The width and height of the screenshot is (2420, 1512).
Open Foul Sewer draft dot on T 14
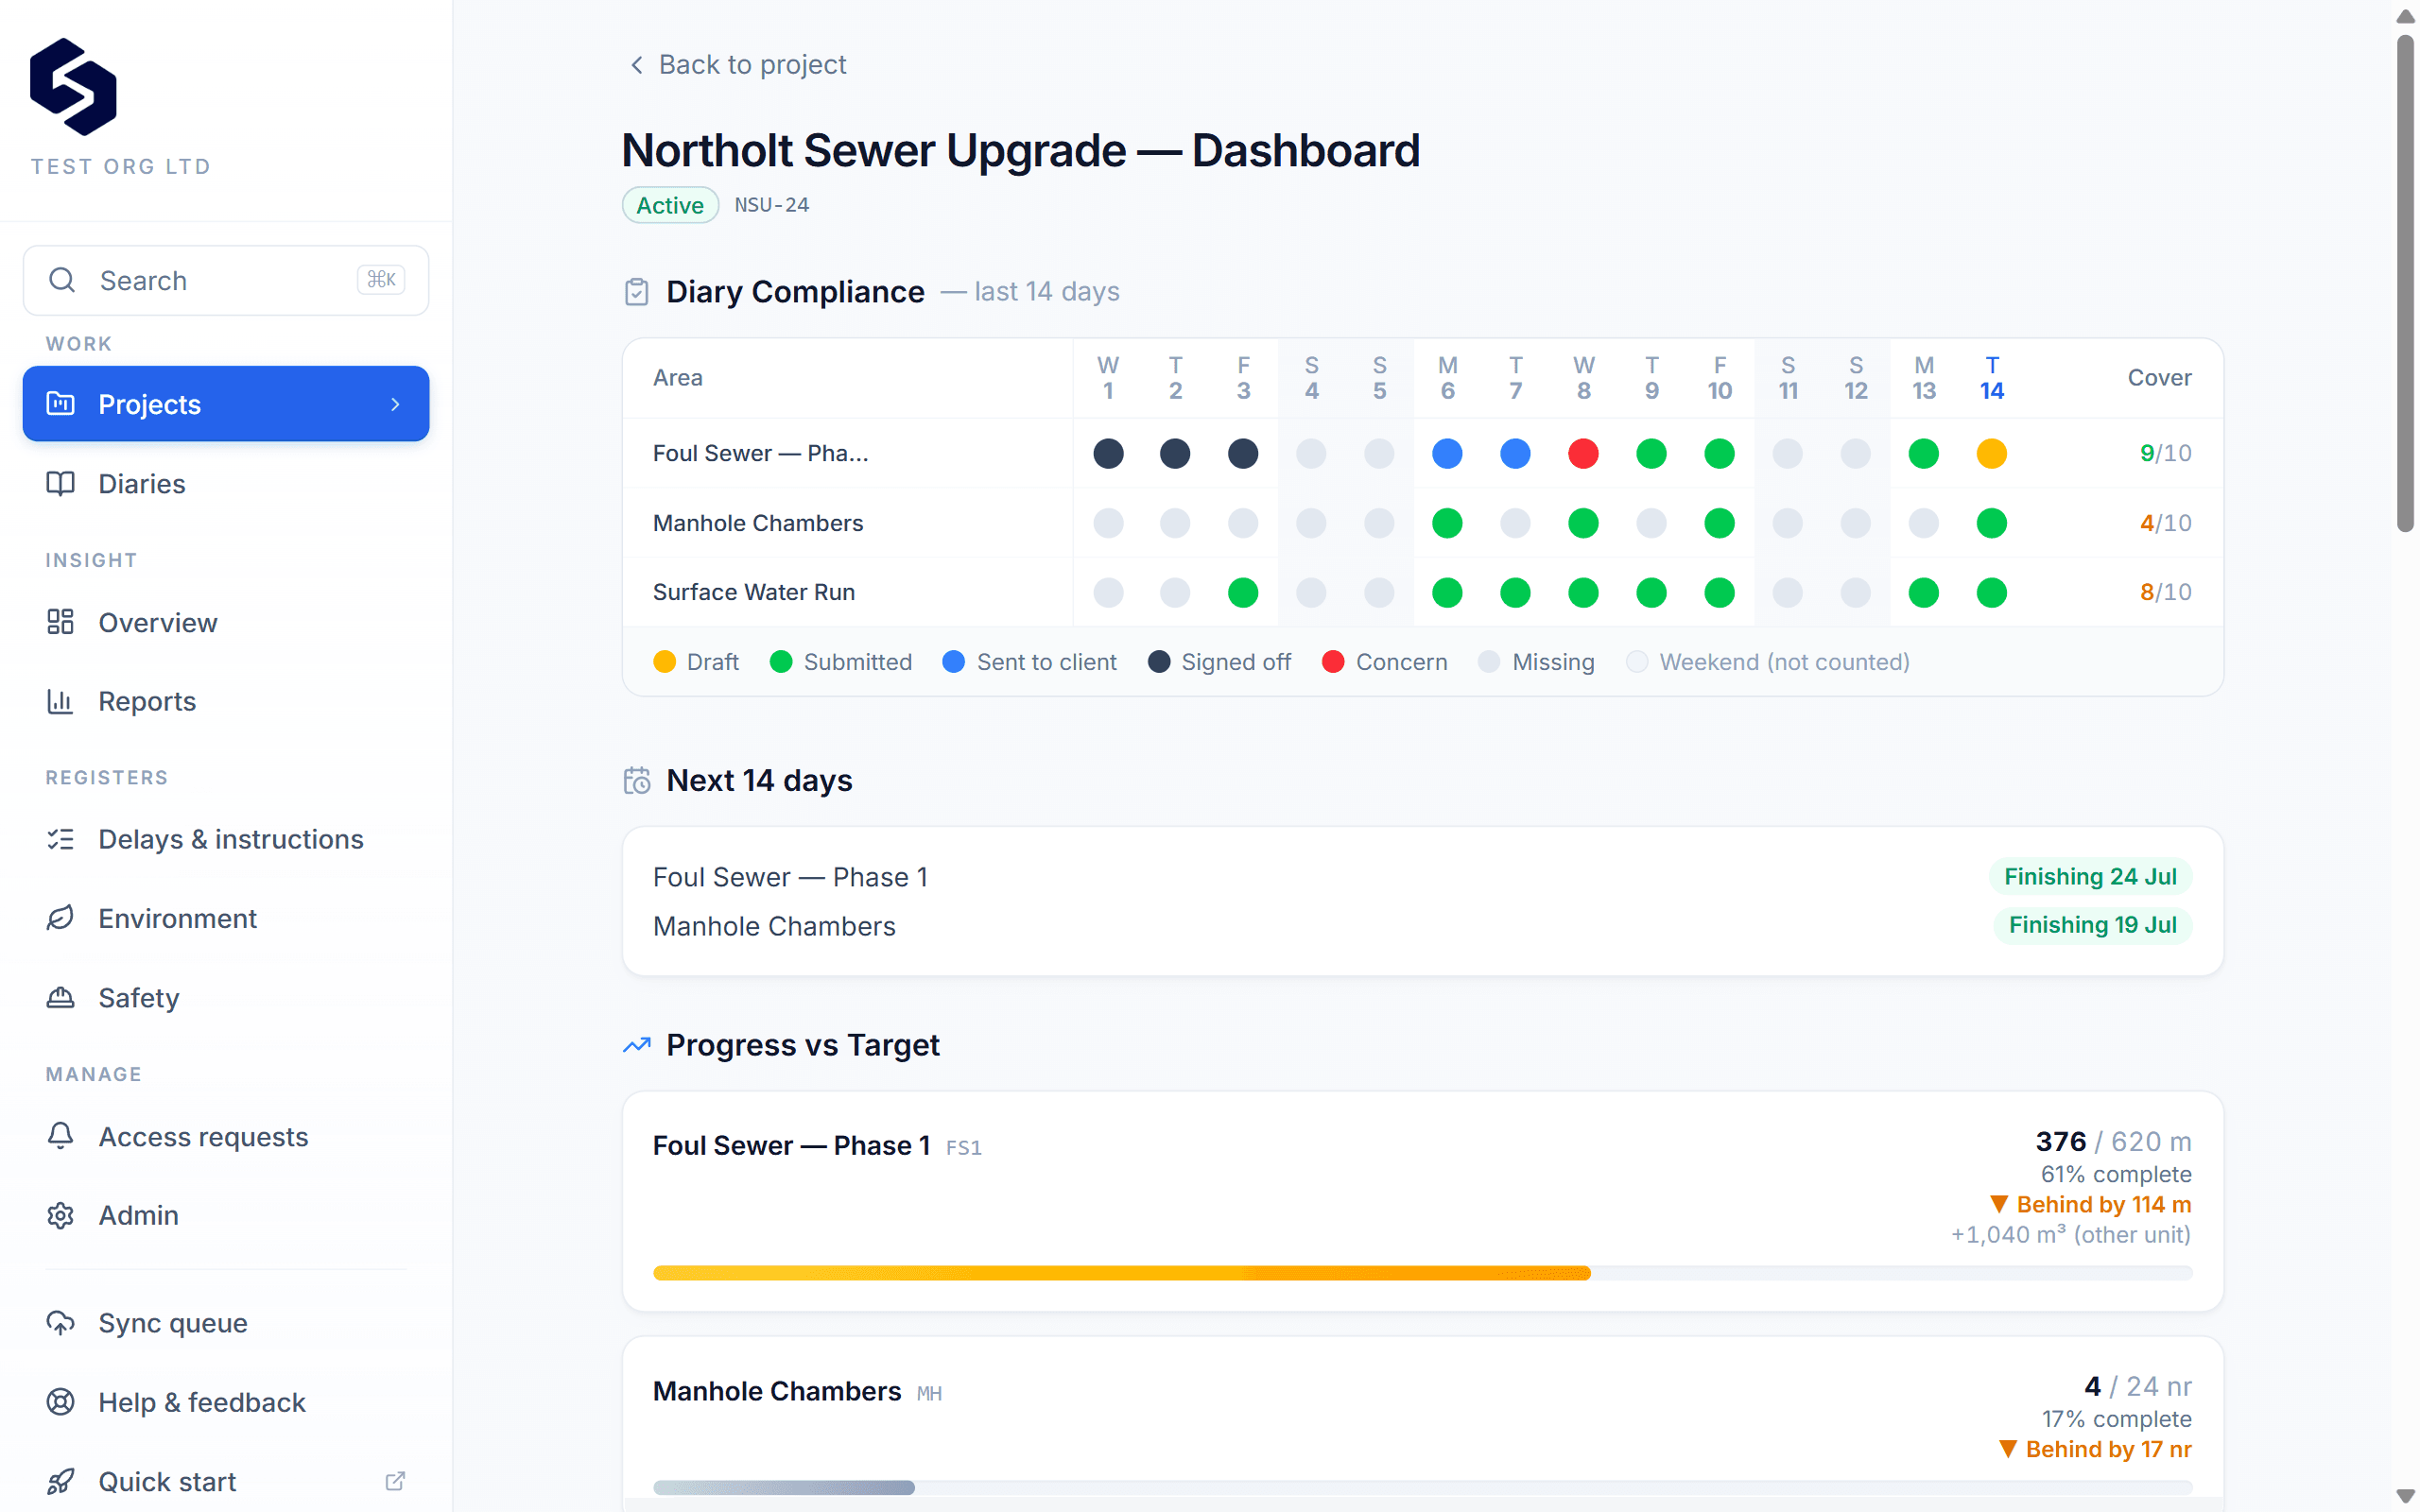[1991, 453]
